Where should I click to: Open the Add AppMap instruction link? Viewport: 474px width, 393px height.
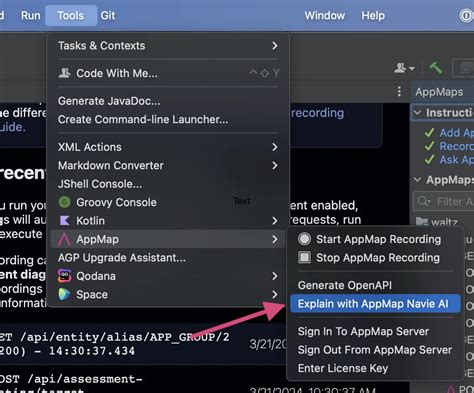coord(456,133)
